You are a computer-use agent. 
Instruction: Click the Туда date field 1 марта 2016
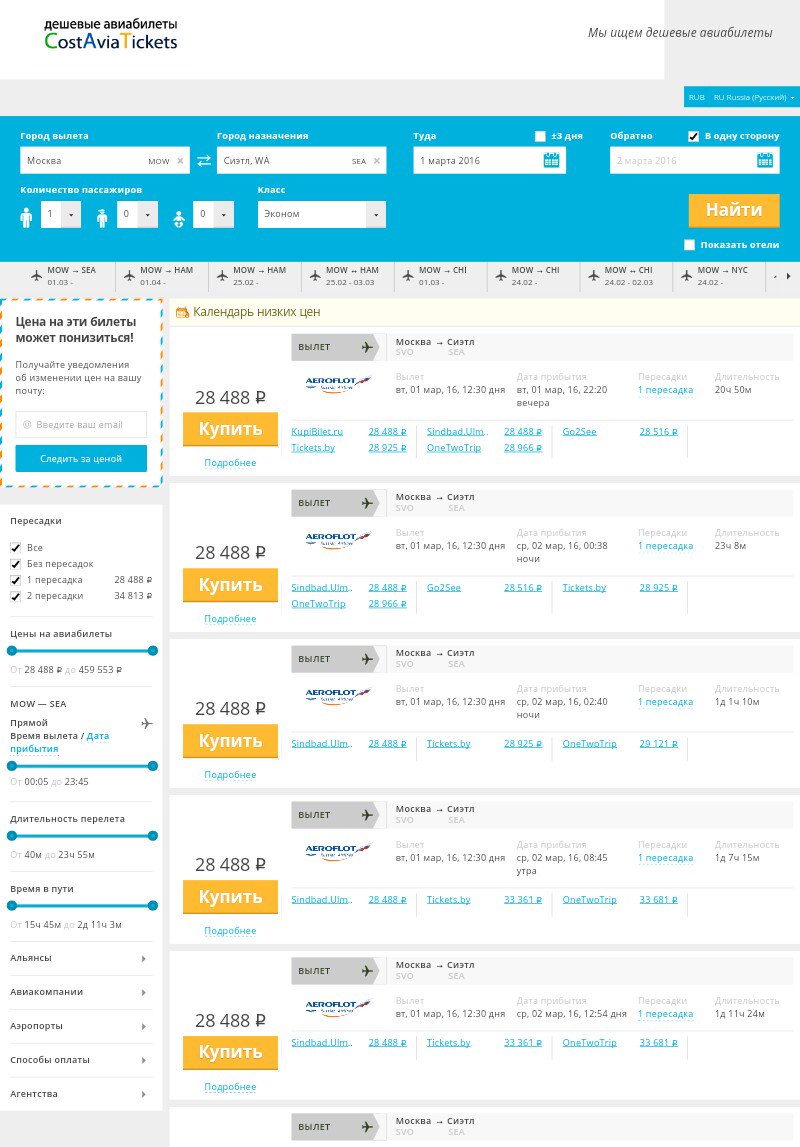(489, 160)
